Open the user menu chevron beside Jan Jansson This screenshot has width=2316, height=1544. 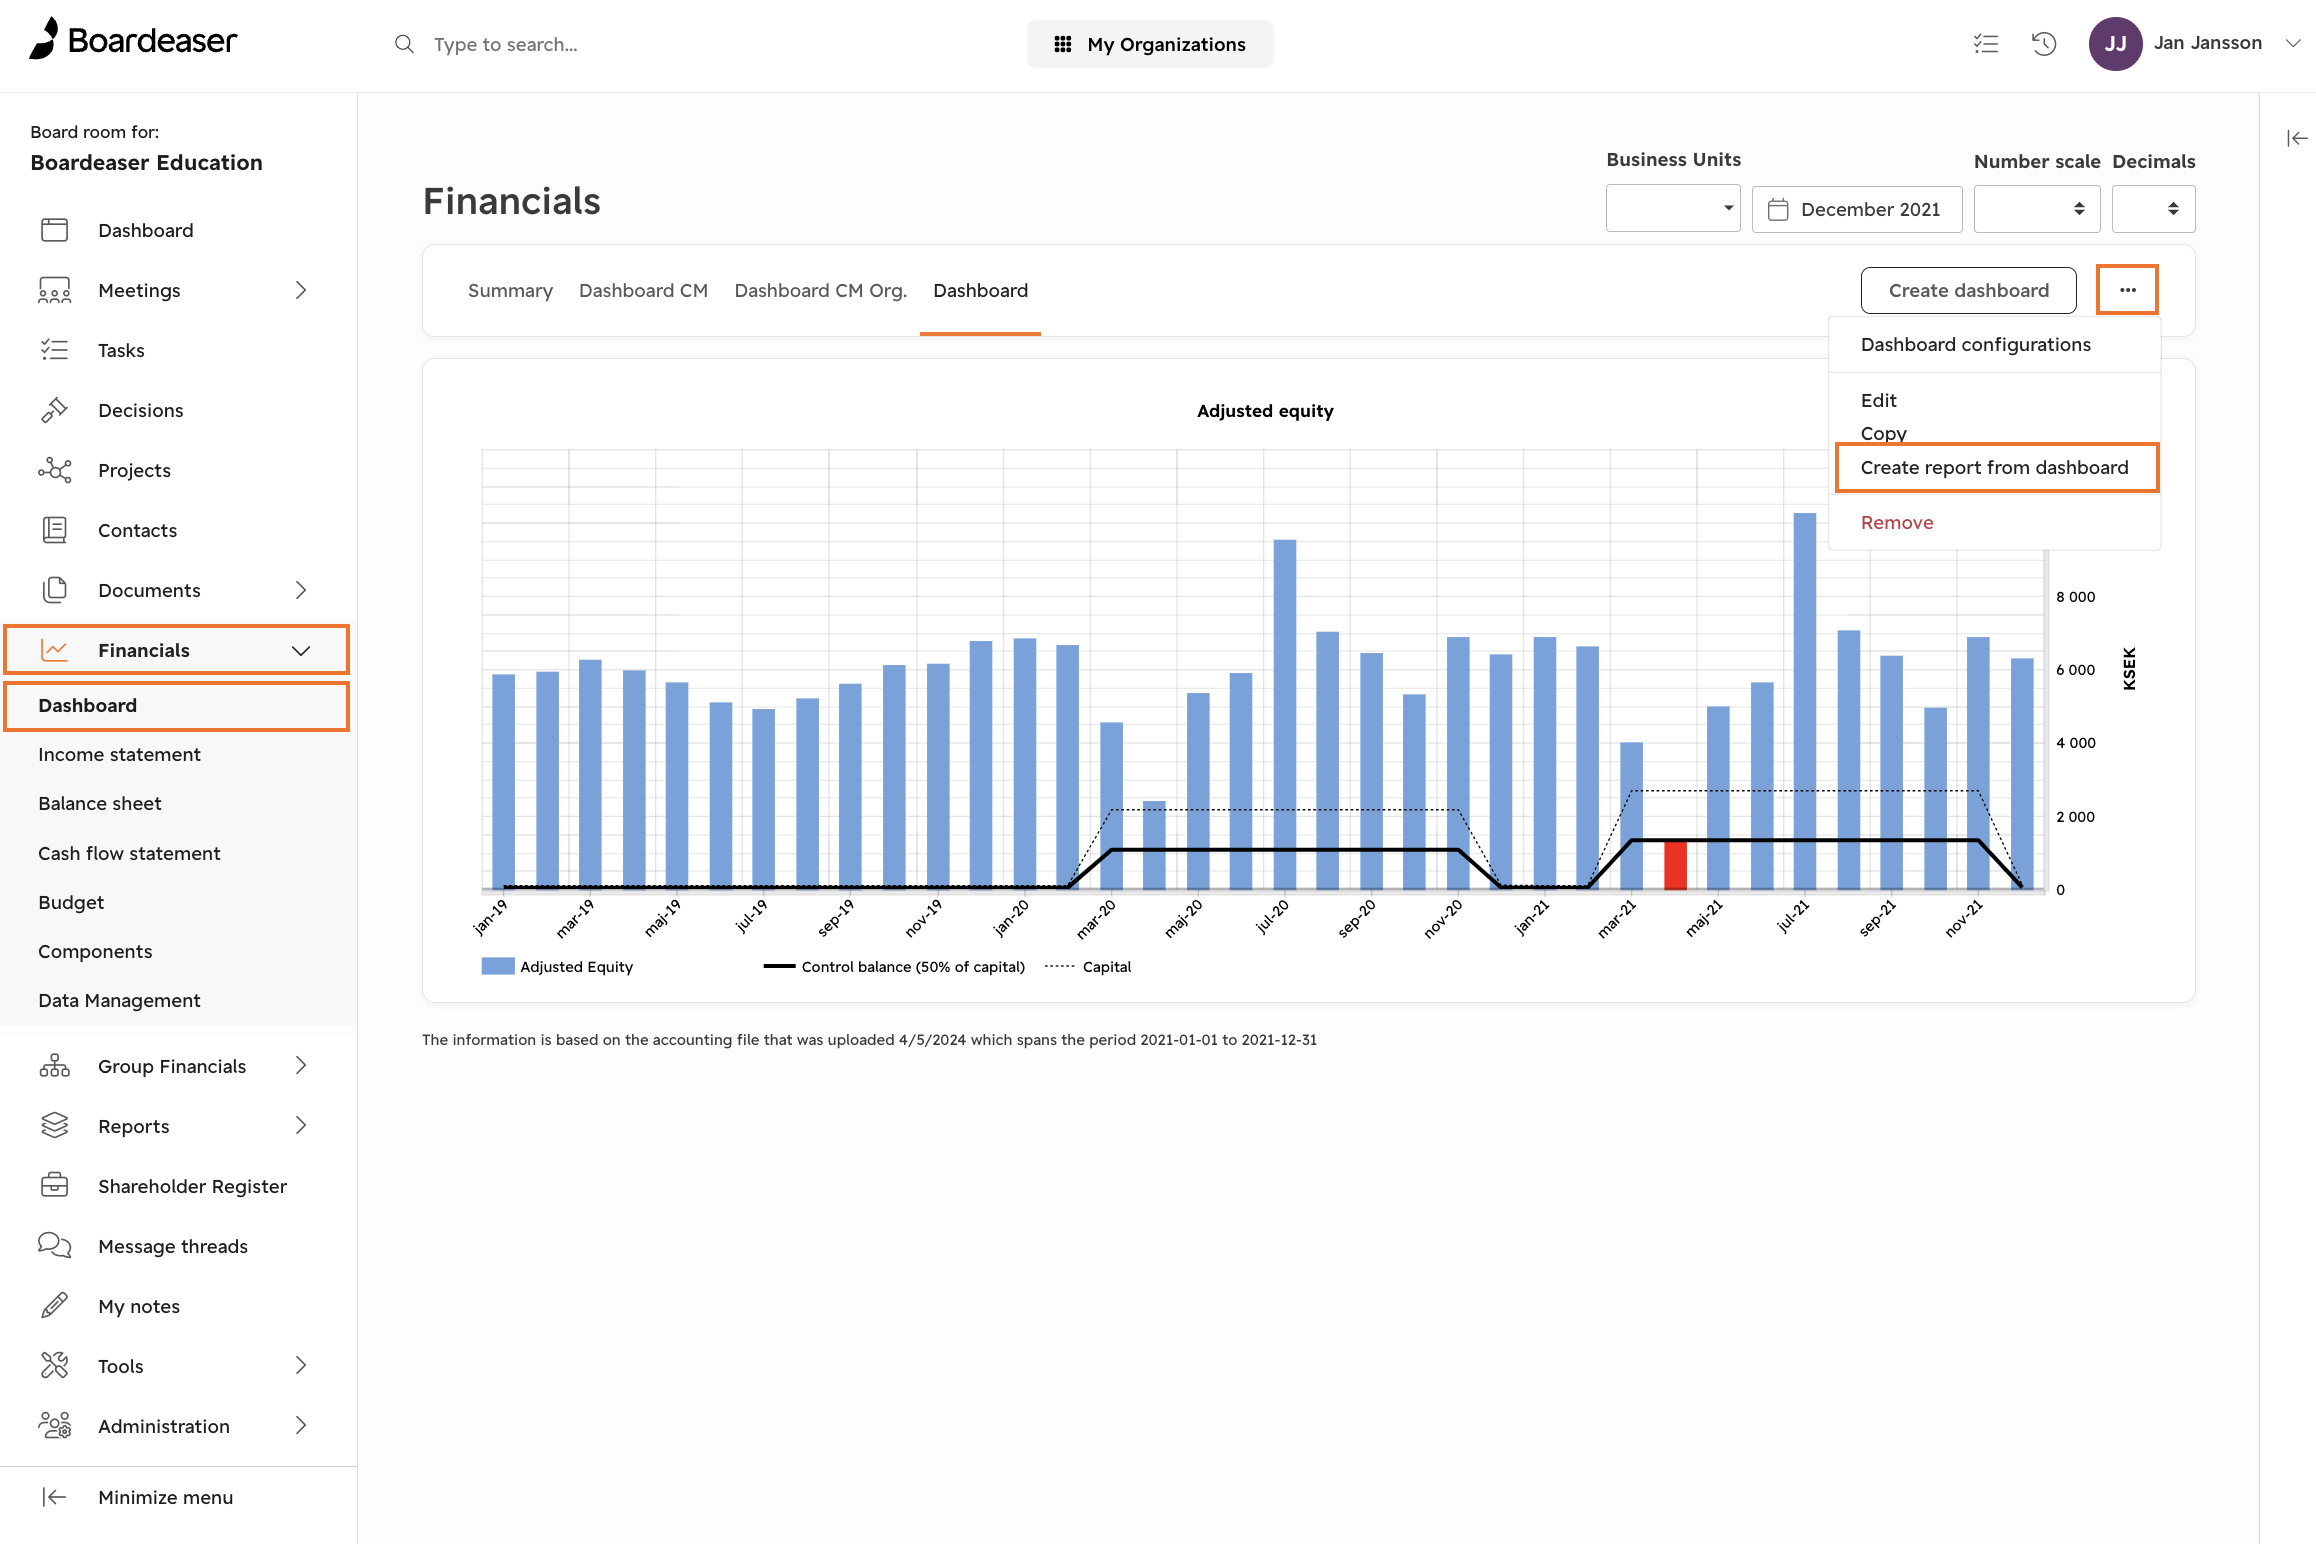(x=2293, y=43)
